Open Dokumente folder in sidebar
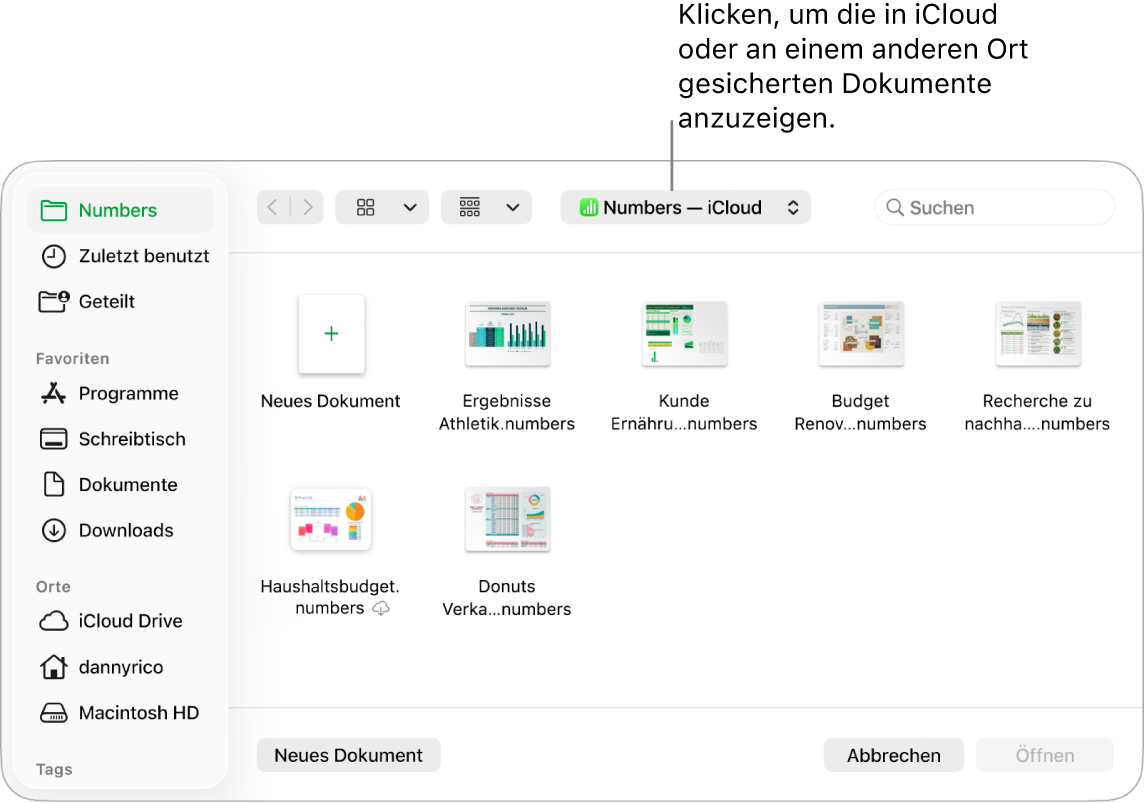1144x803 pixels. coord(120,485)
